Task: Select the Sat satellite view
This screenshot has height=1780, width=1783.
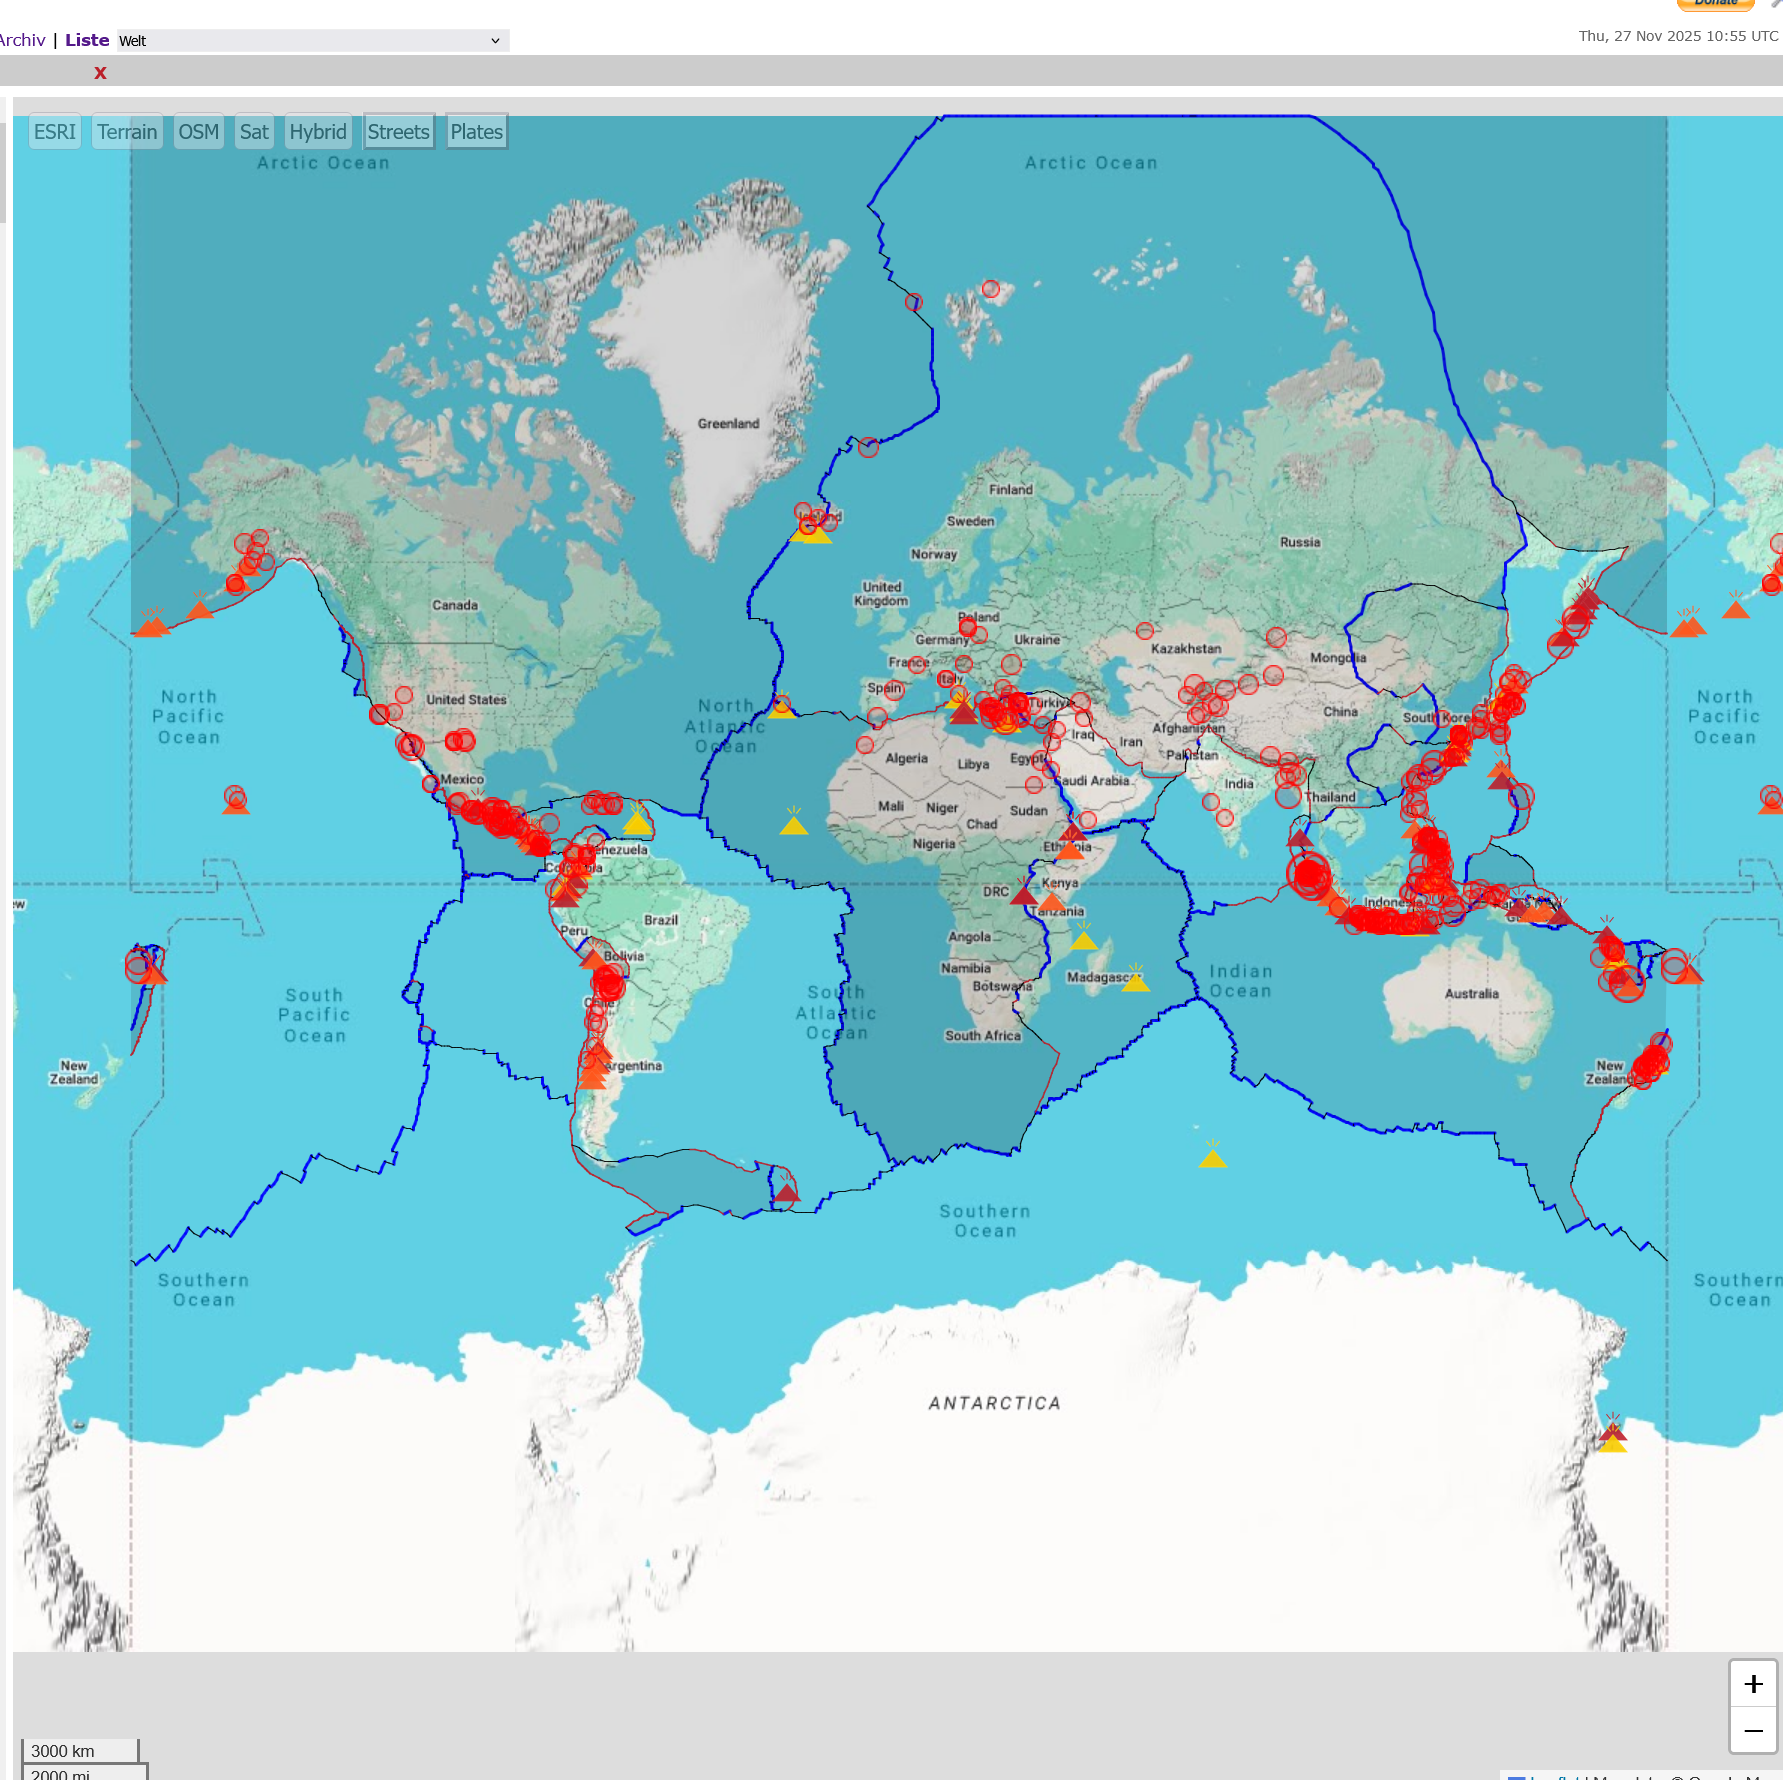Action: [254, 132]
